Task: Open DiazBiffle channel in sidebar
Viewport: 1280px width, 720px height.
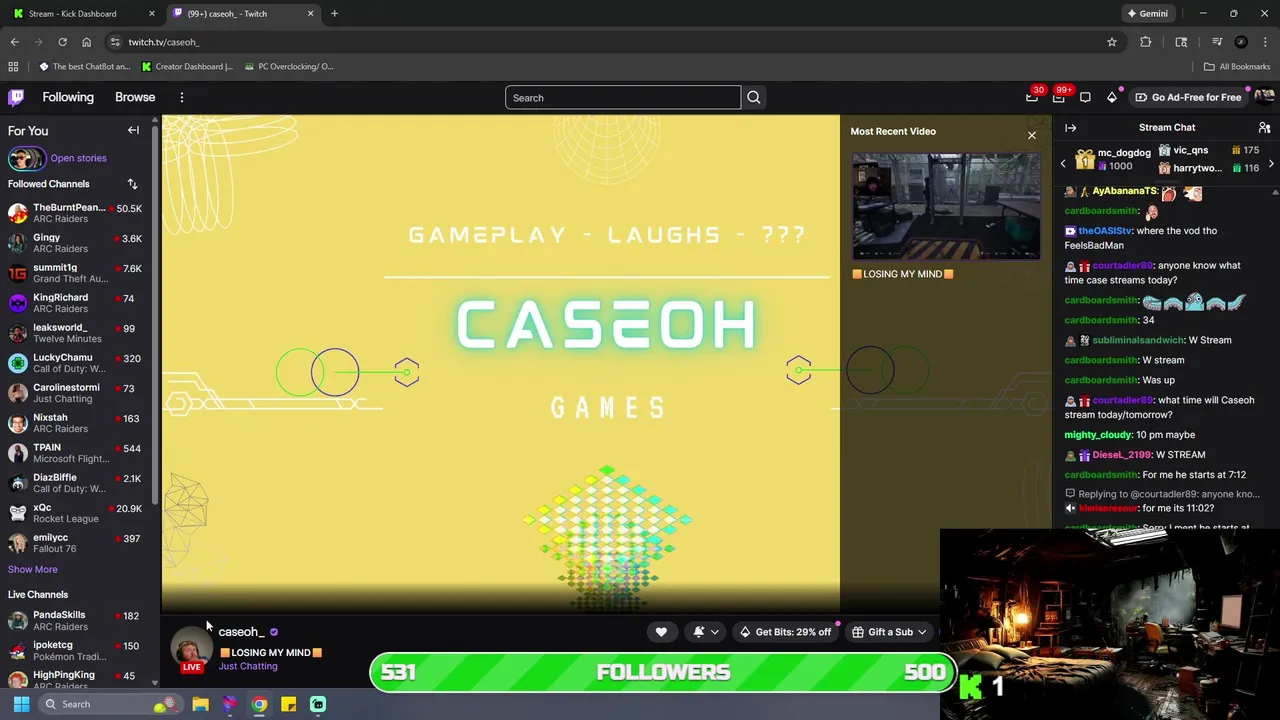Action: (x=76, y=483)
